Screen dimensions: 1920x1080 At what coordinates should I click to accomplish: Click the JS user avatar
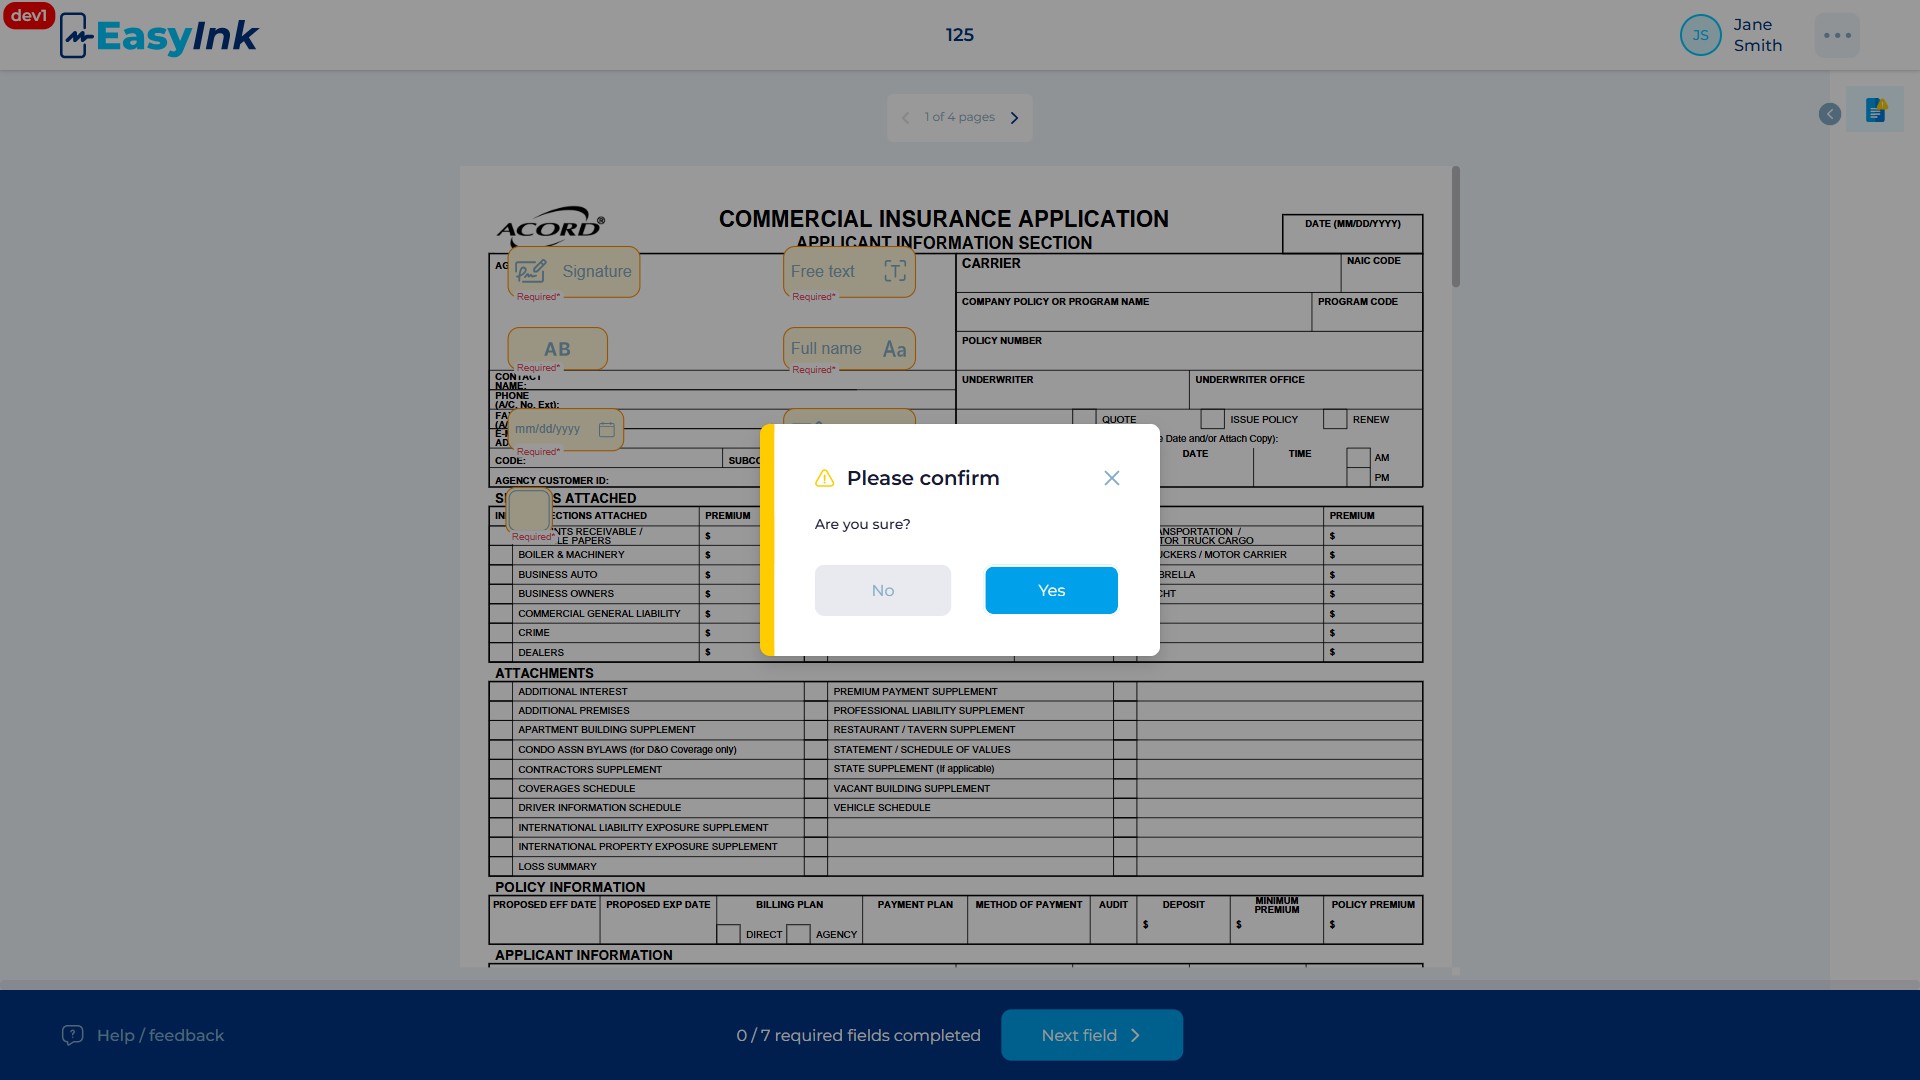pyautogui.click(x=1700, y=35)
